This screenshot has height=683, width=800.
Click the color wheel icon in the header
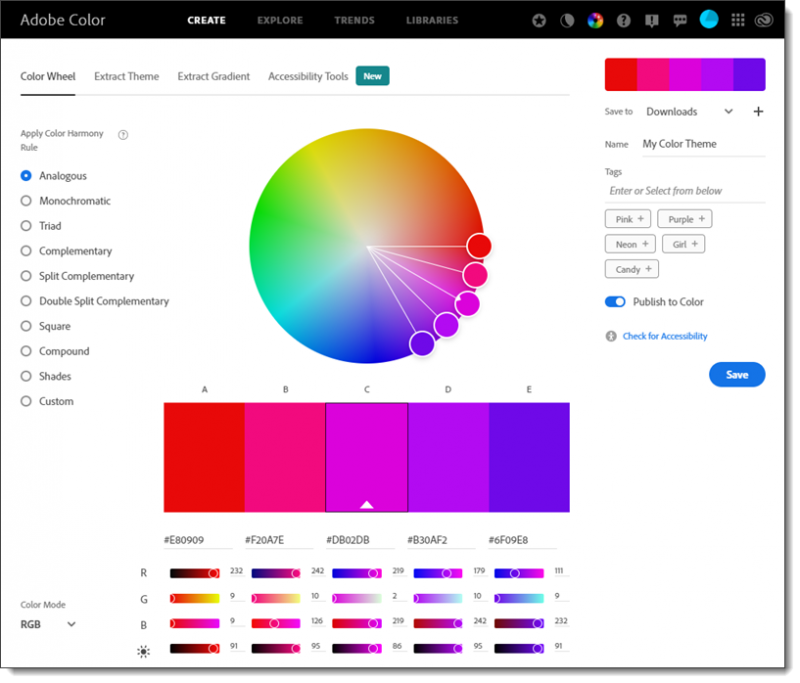pyautogui.click(x=595, y=20)
